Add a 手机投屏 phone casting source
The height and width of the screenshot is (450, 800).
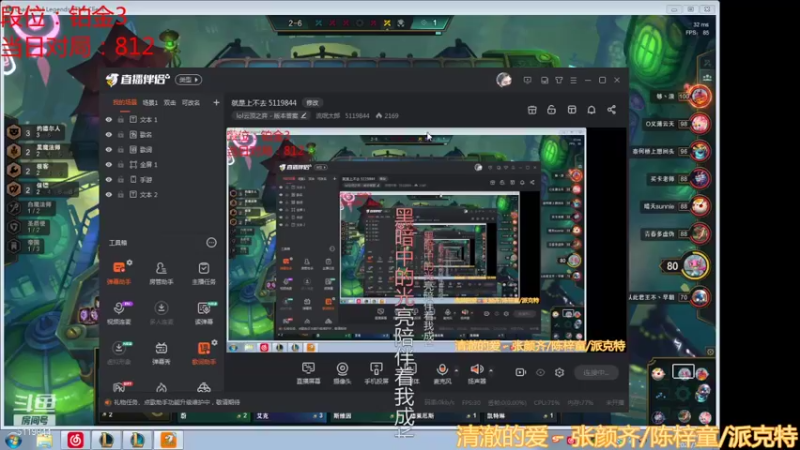tap(376, 373)
